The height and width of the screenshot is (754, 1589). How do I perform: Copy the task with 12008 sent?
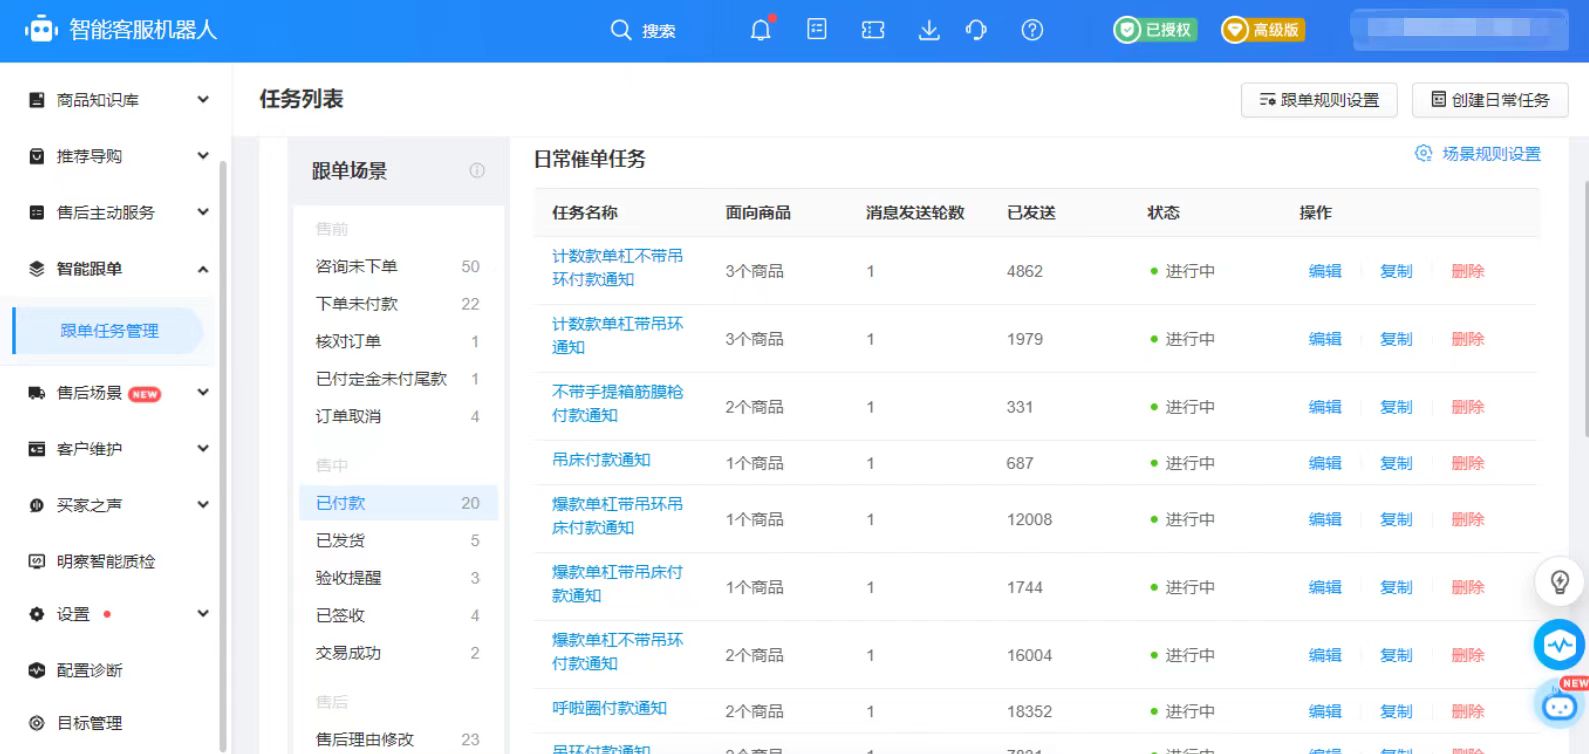click(x=1396, y=519)
